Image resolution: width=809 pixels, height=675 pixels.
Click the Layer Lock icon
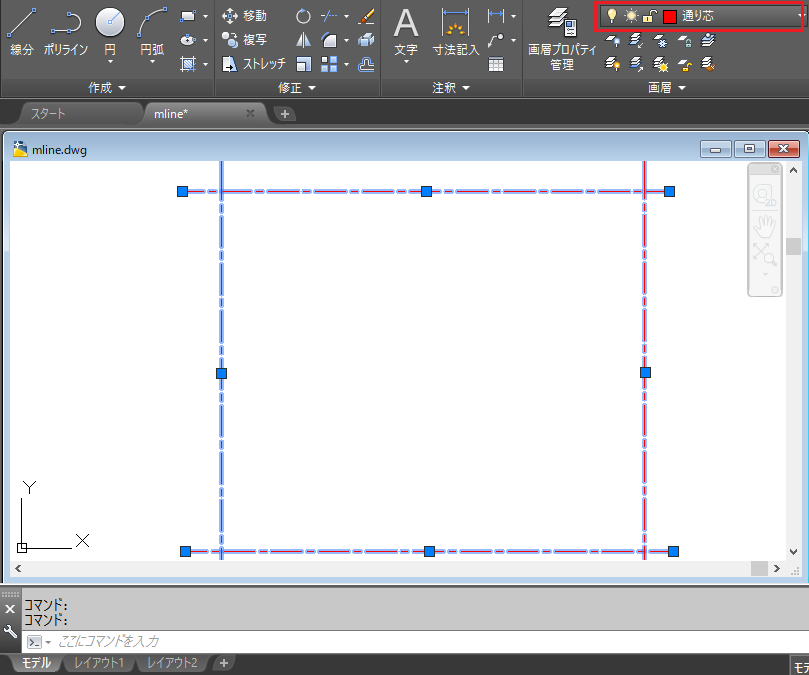[685, 40]
